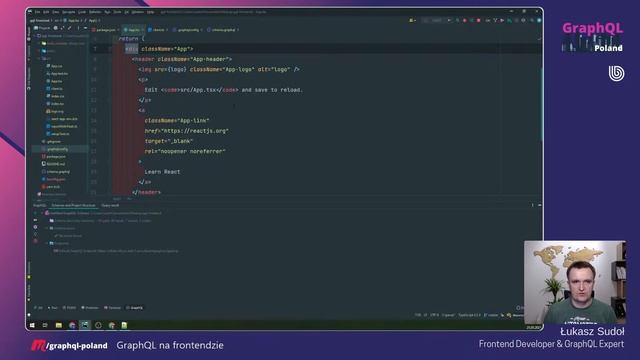
Task: Switch to the client.ts editor tab
Action: (x=158, y=30)
